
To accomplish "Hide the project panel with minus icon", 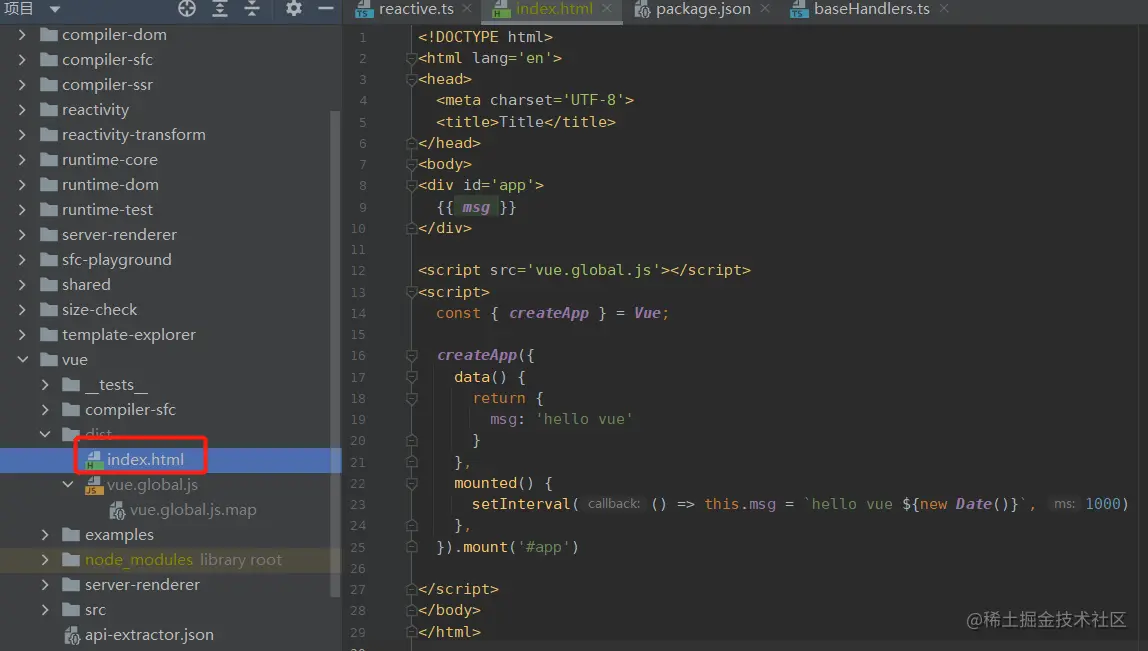I will pos(326,9).
